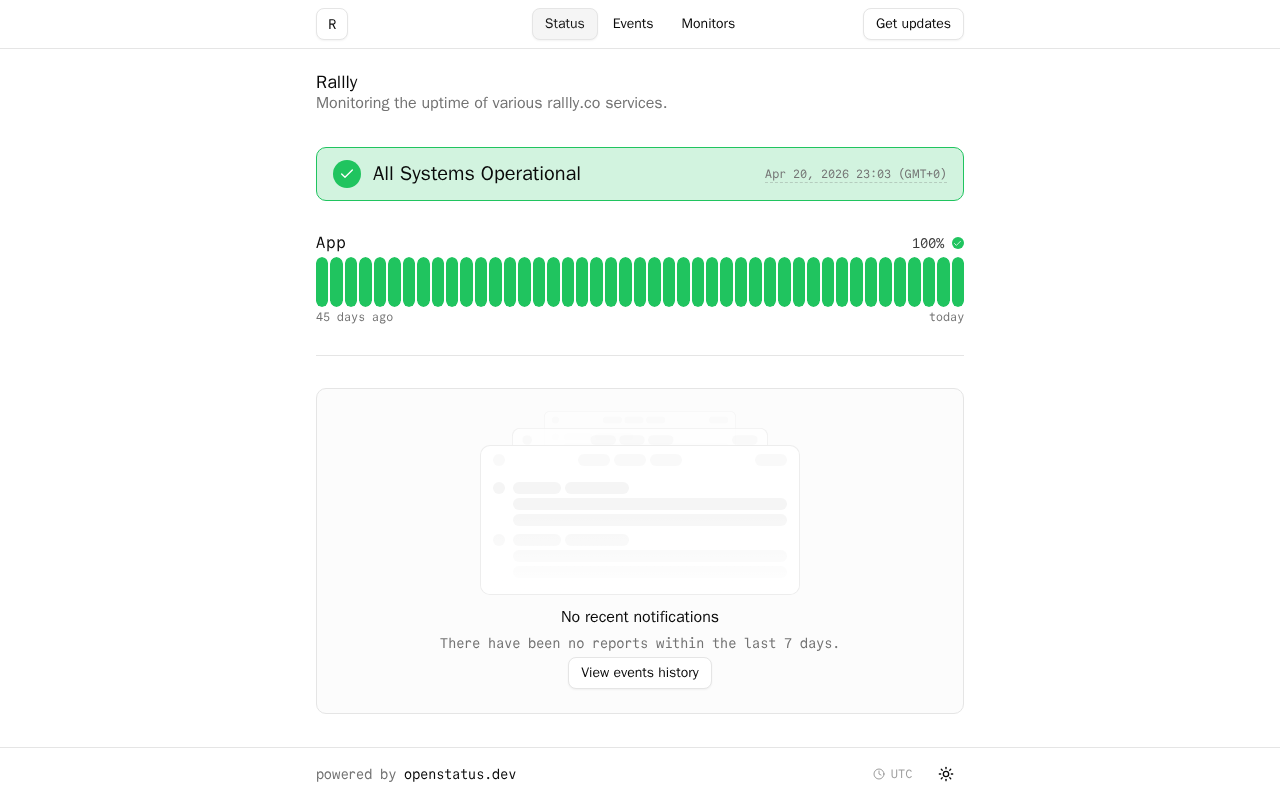Switch to the Status tab
1280x800 pixels.
pos(565,24)
